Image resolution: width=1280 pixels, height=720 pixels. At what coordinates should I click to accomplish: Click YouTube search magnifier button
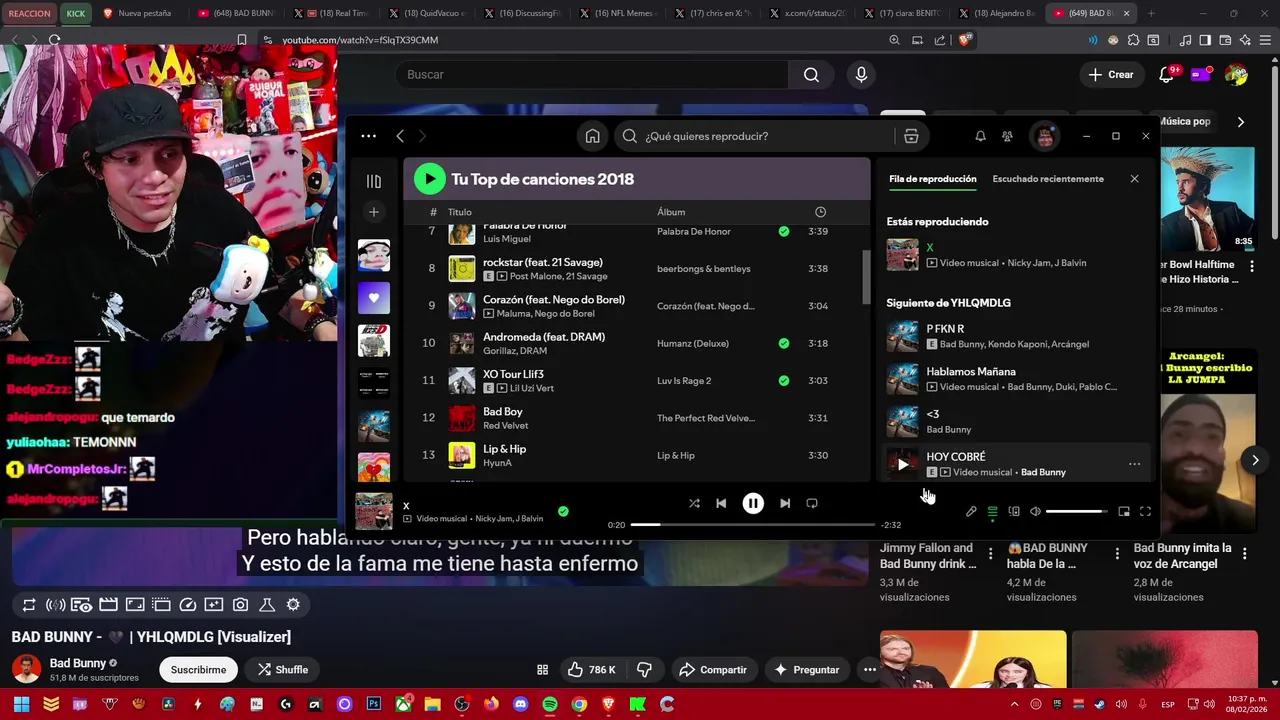pyautogui.click(x=811, y=75)
